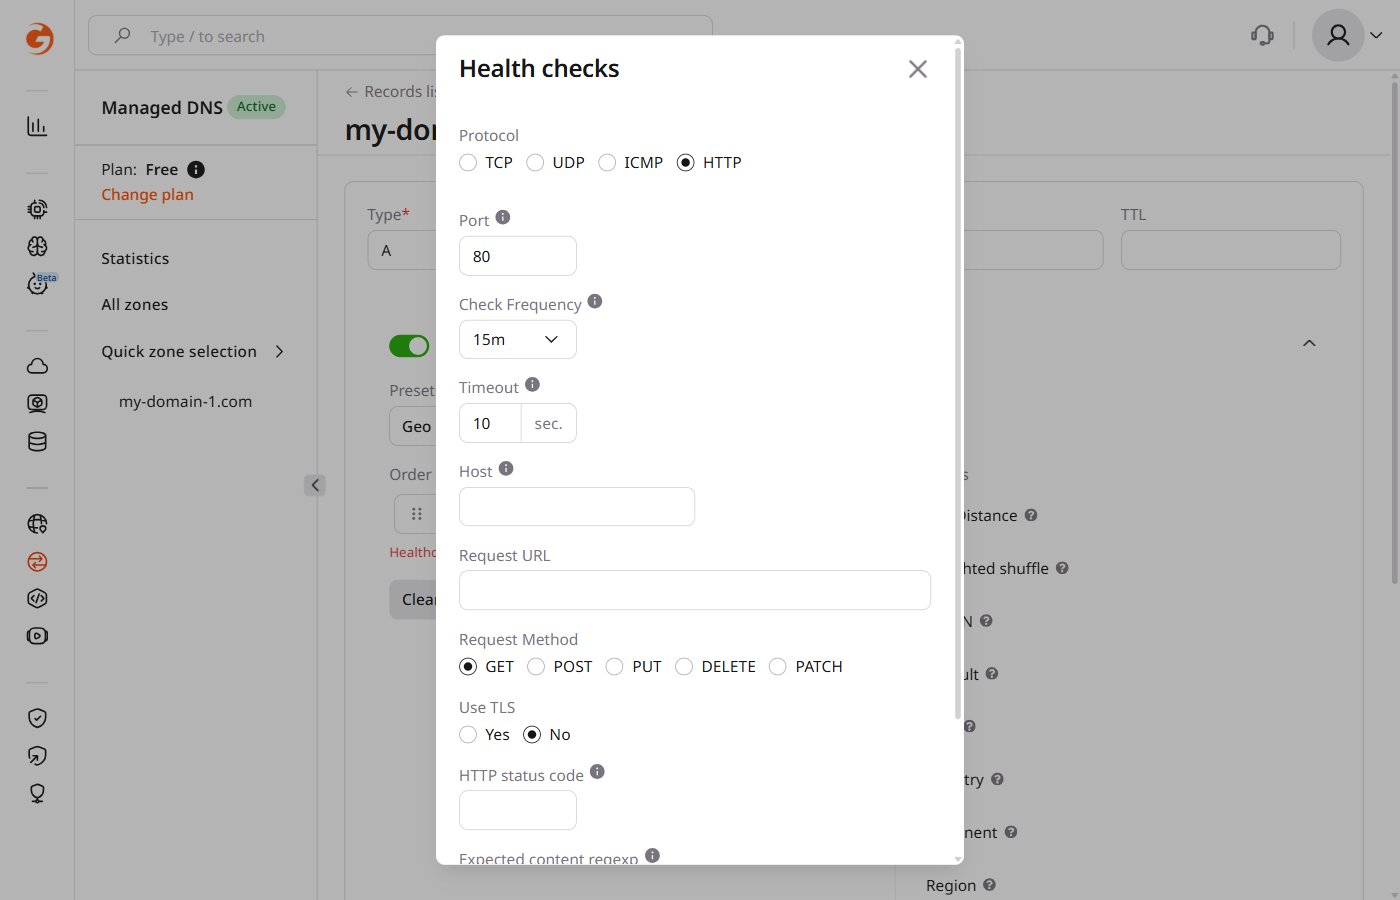The image size is (1400, 900).
Task: Open the CDN globe sidebar icon
Action: [x=37, y=524]
